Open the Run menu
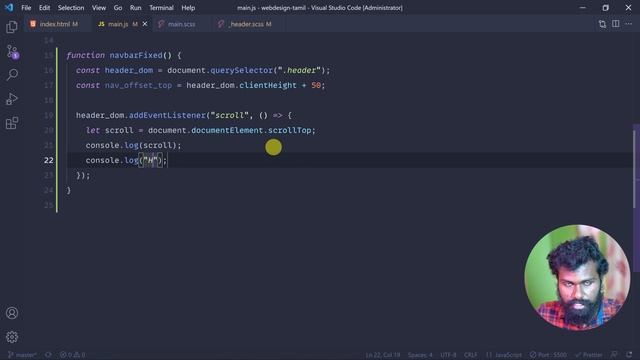This screenshot has width=640, height=360. (x=136, y=8)
